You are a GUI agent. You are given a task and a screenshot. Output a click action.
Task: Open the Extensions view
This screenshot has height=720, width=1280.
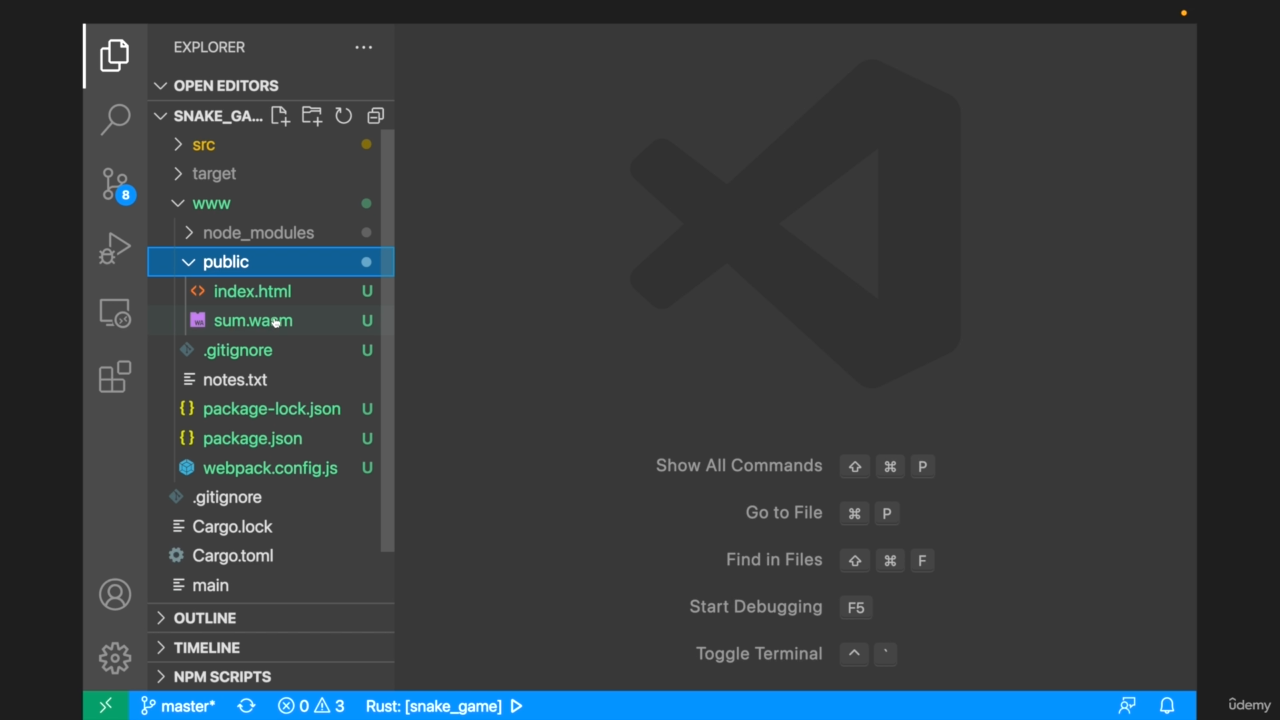point(115,377)
